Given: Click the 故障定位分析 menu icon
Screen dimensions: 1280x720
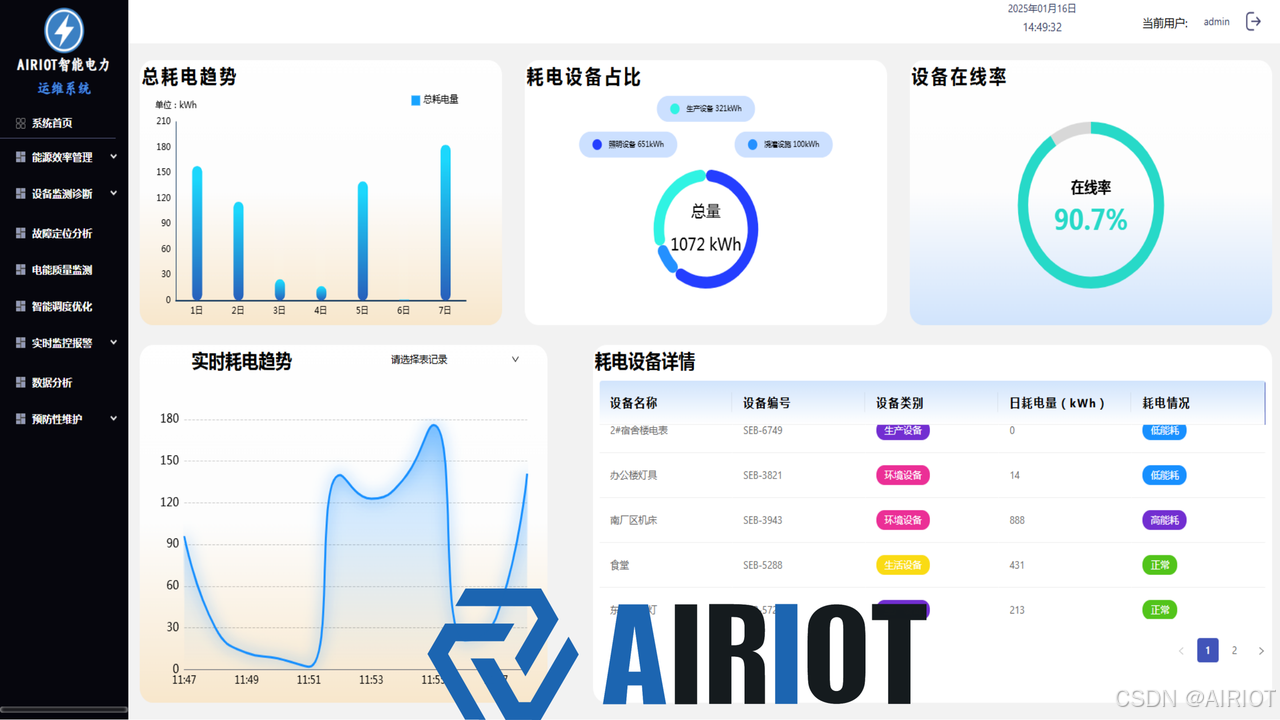Looking at the screenshot, I should pos(21,233).
